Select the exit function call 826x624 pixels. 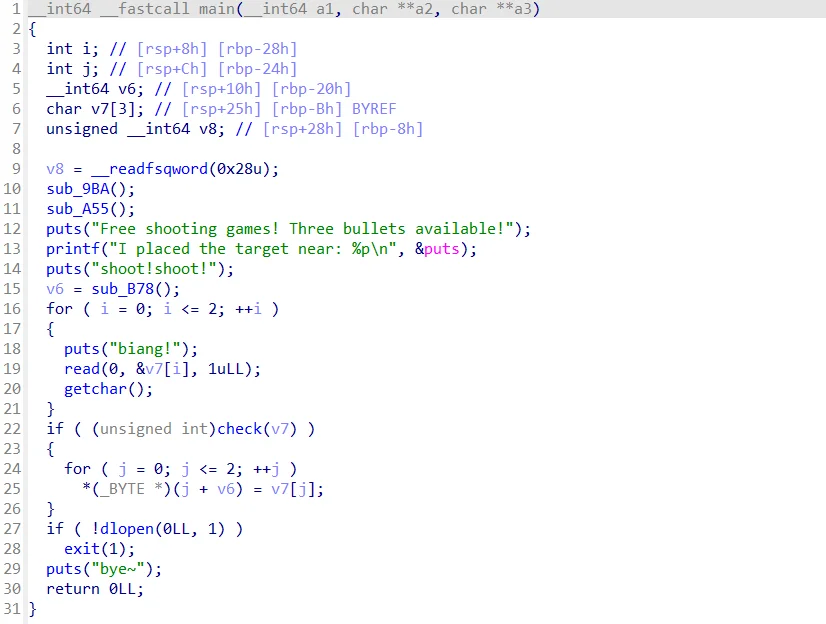pyautogui.click(x=80, y=549)
